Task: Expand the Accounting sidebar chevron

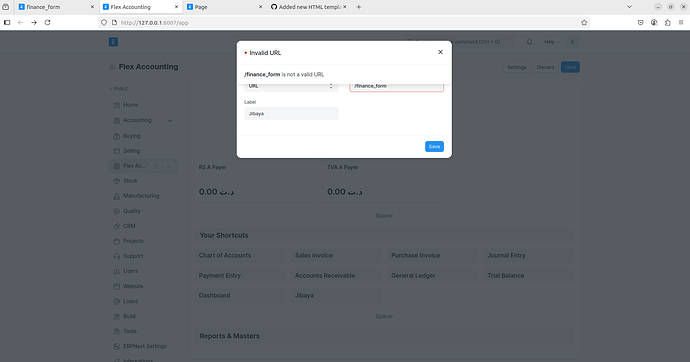Action: click(170, 121)
